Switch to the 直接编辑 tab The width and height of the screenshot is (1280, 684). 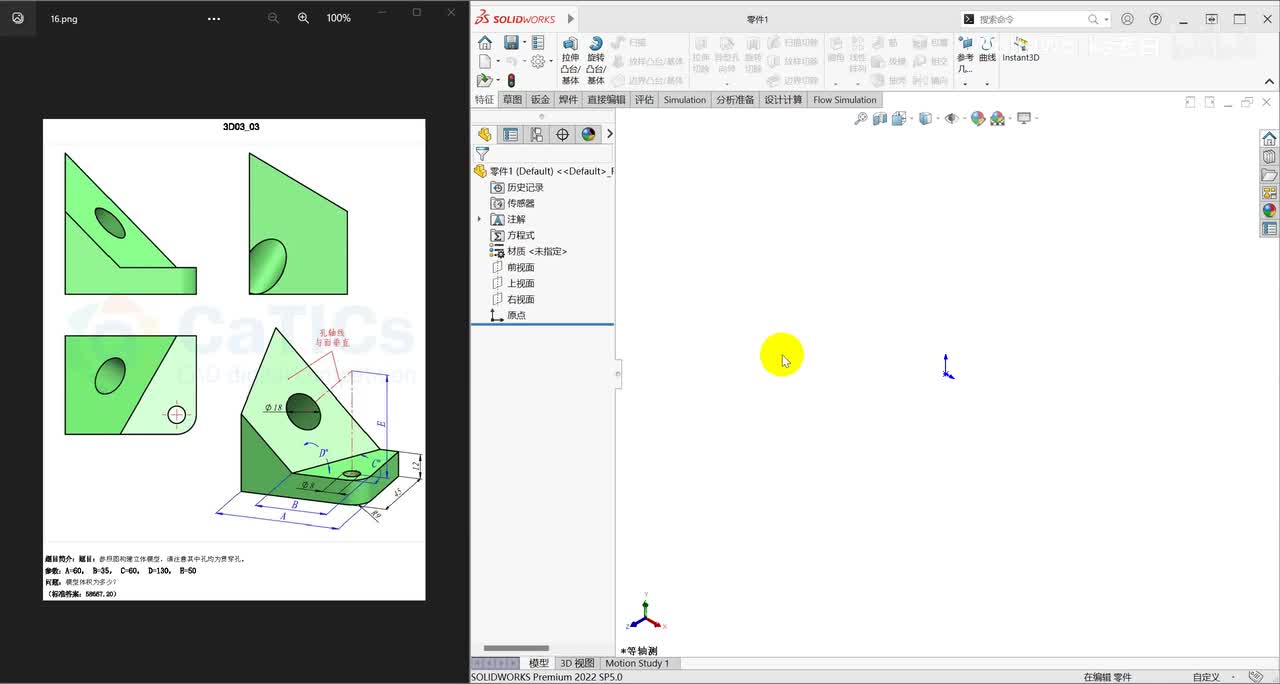[x=606, y=100]
